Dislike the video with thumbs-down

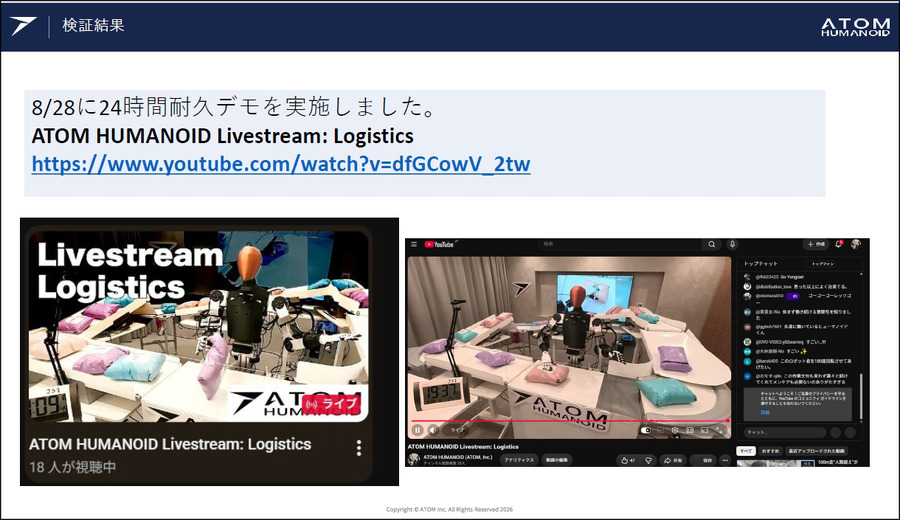649,460
